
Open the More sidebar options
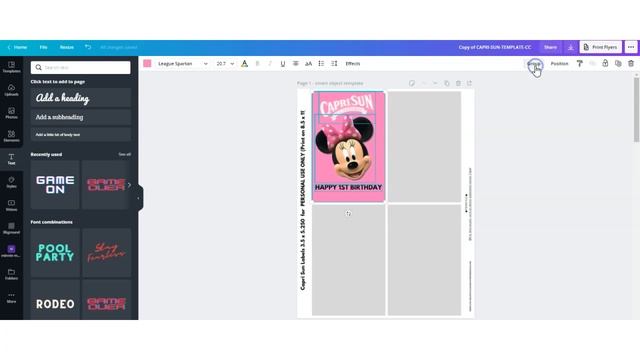(11, 297)
